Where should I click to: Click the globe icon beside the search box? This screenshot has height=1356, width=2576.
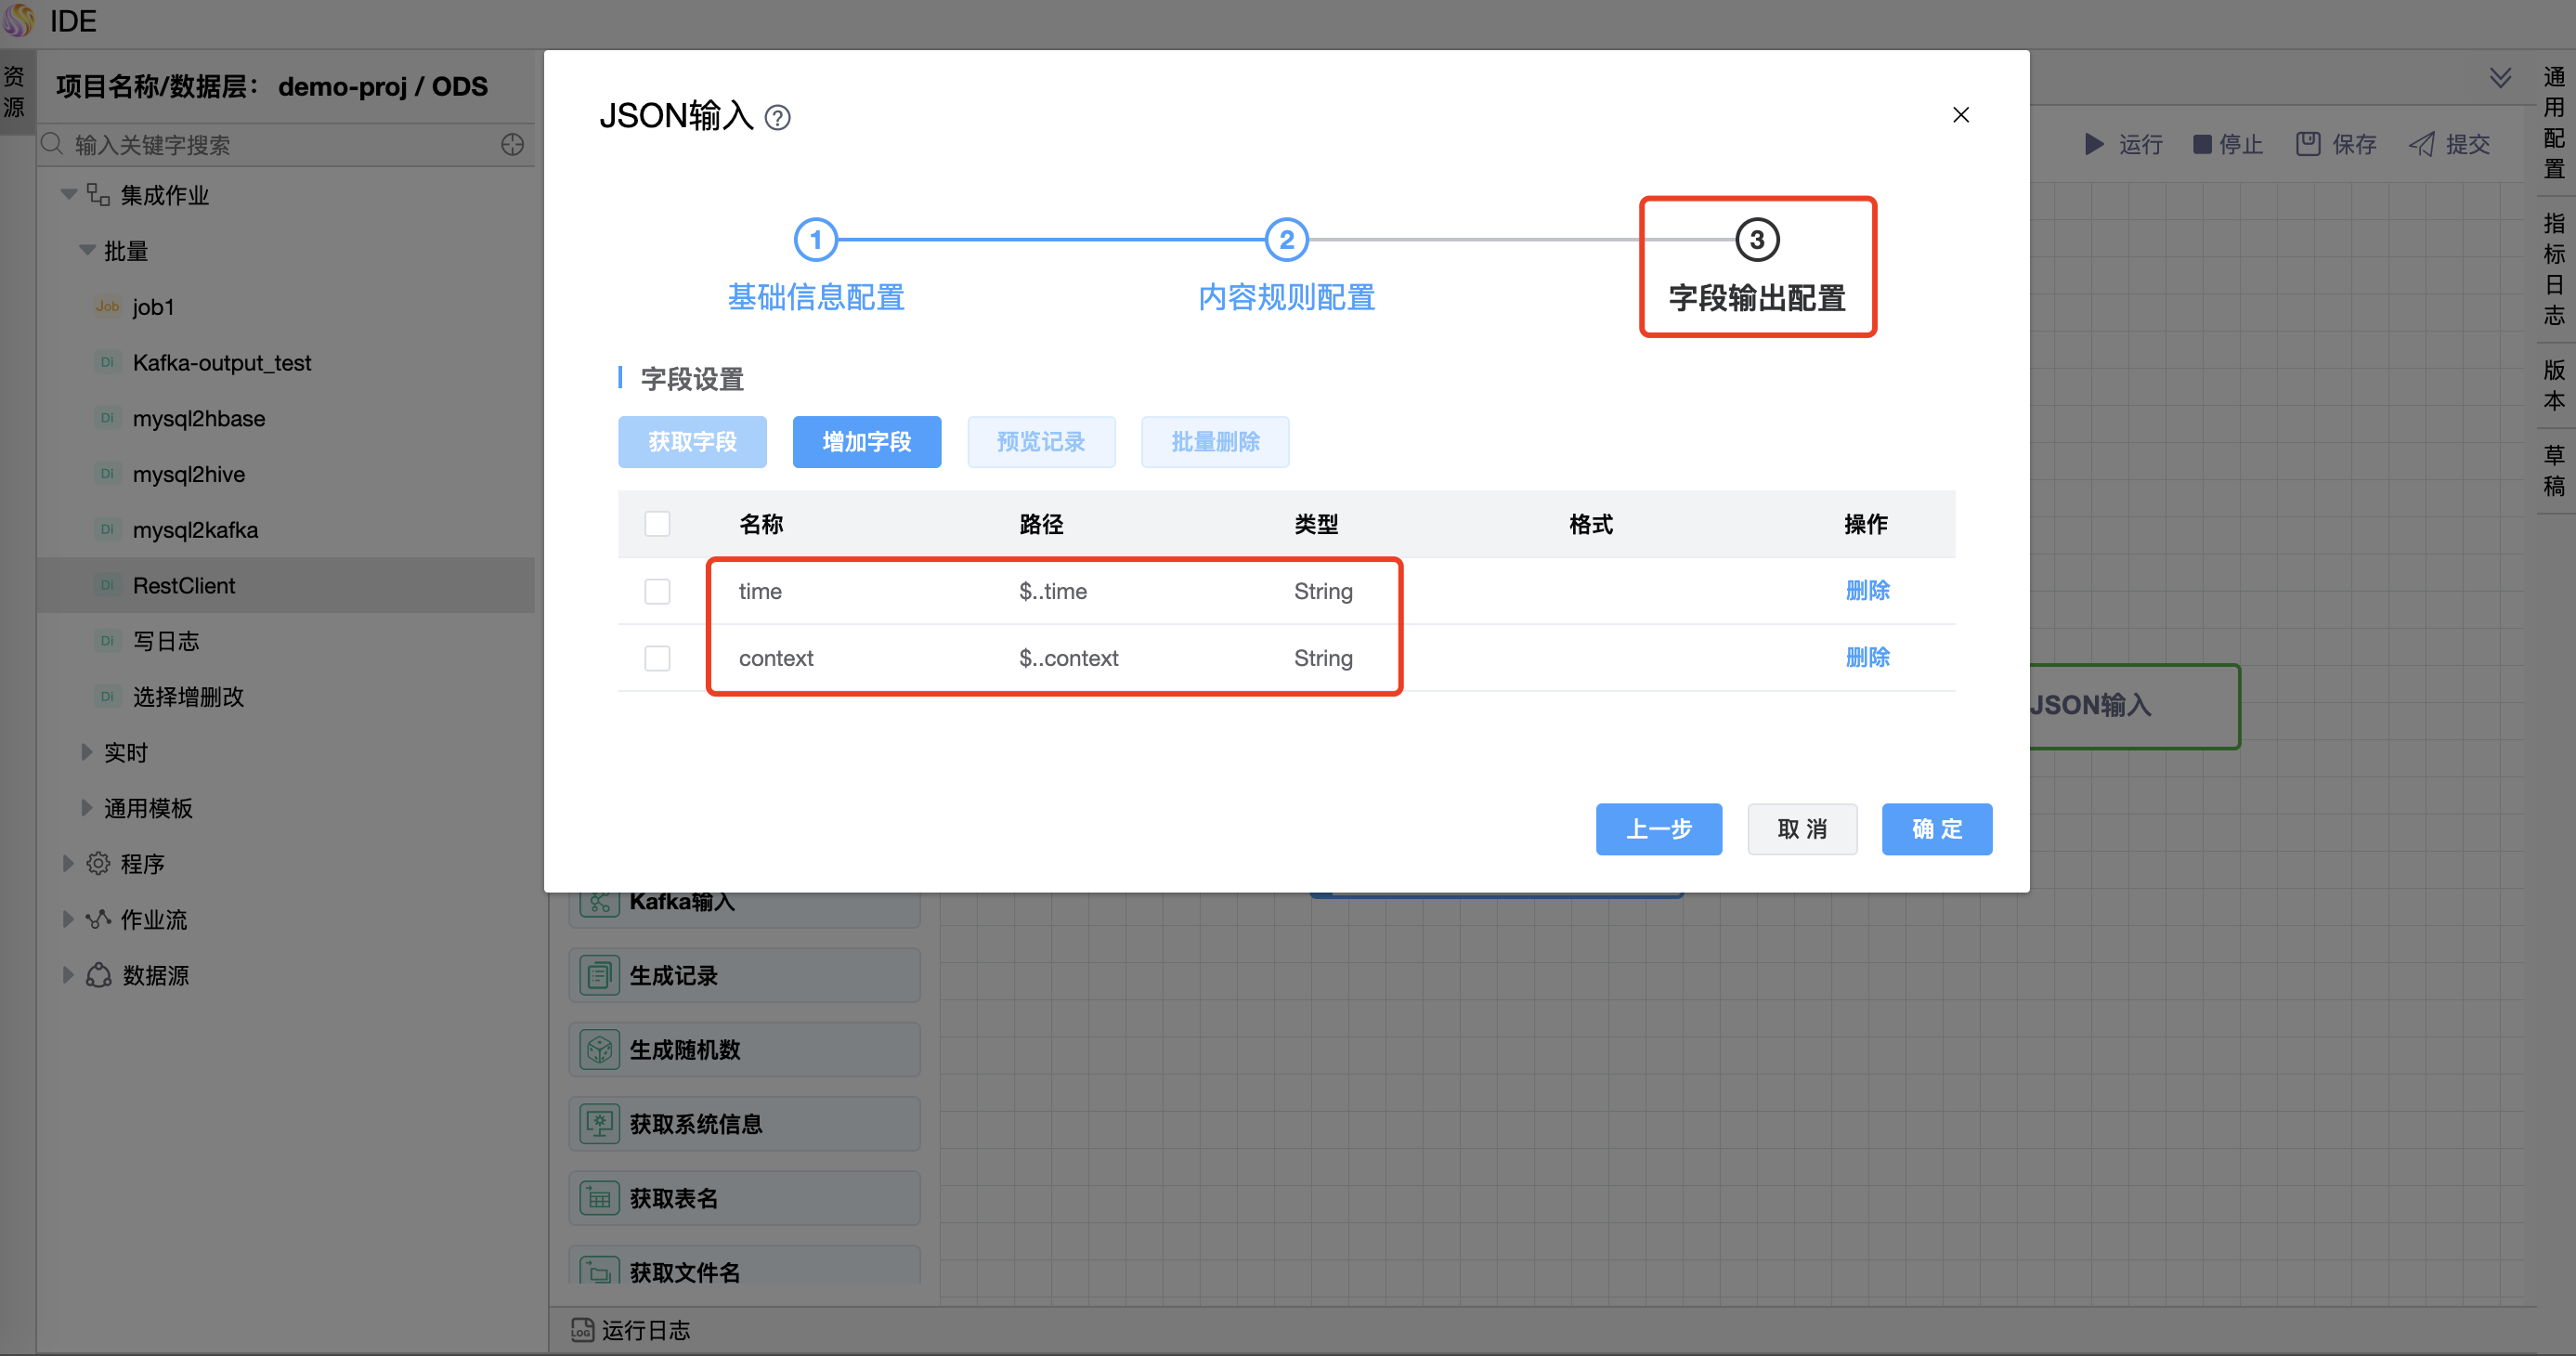(512, 144)
